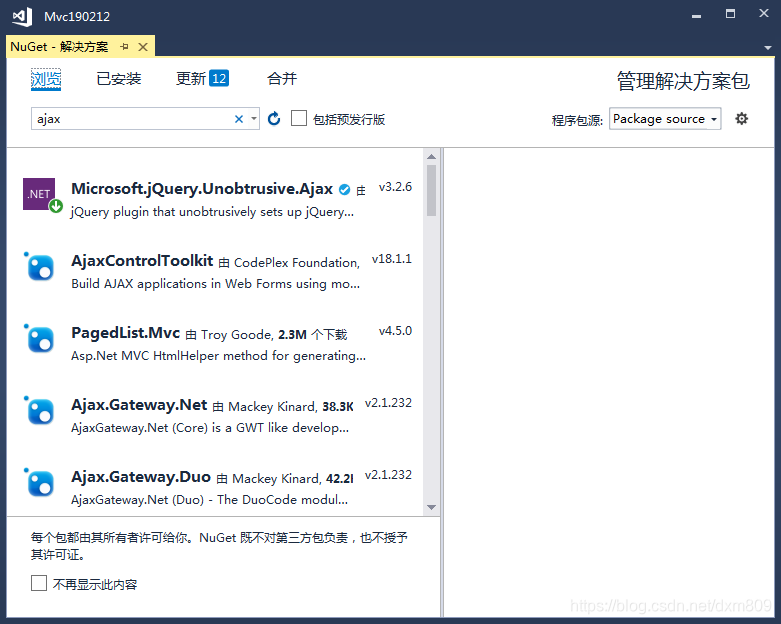The width and height of the screenshot is (781, 624).
Task: Refresh the package search results
Action: 274,119
